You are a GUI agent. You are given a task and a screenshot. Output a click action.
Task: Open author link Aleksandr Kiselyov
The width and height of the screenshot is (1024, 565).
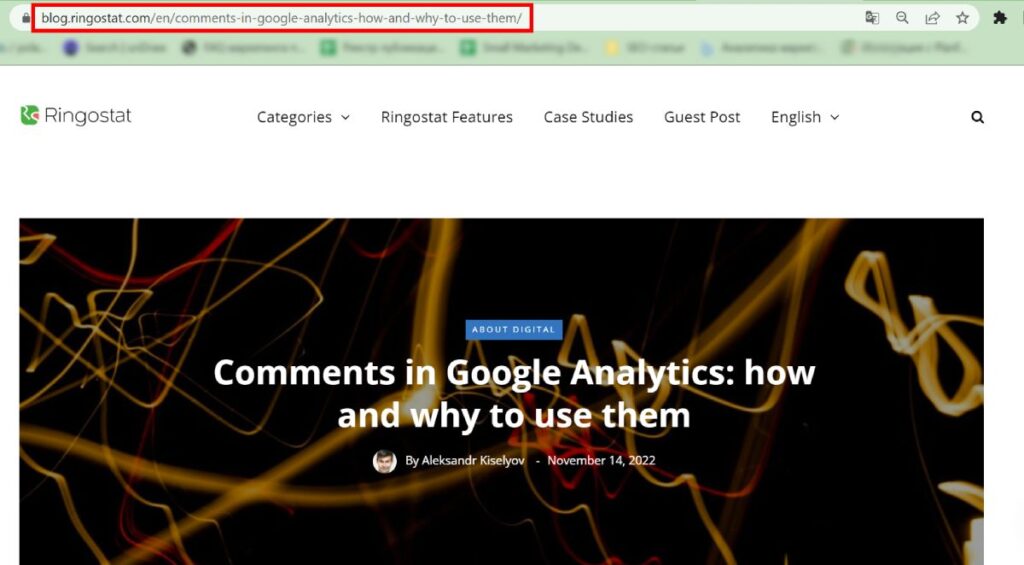pyautogui.click(x=473, y=460)
